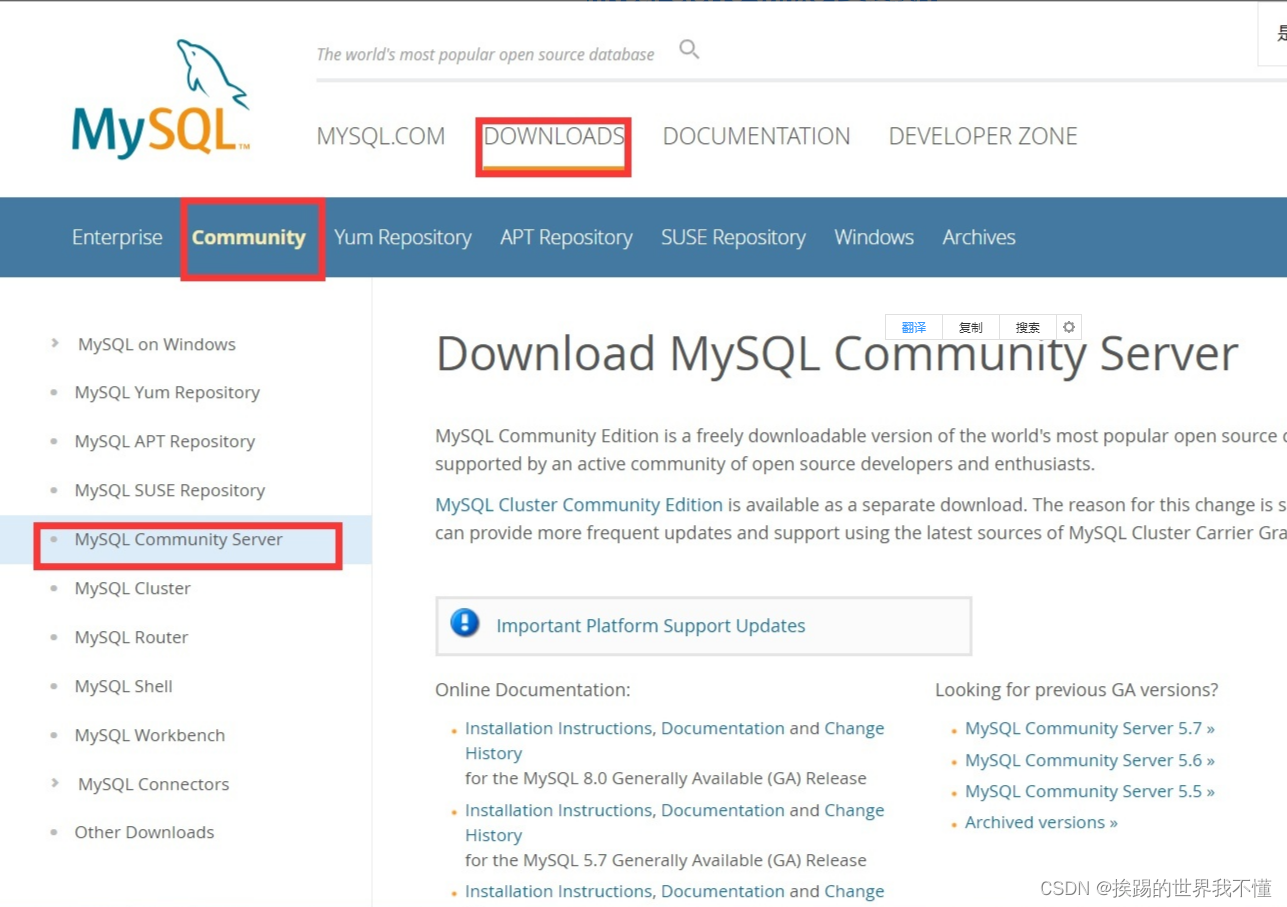Viewport: 1287px width, 907px height.
Task: Select the SUSE Repository submenu item
Action: tap(733, 237)
